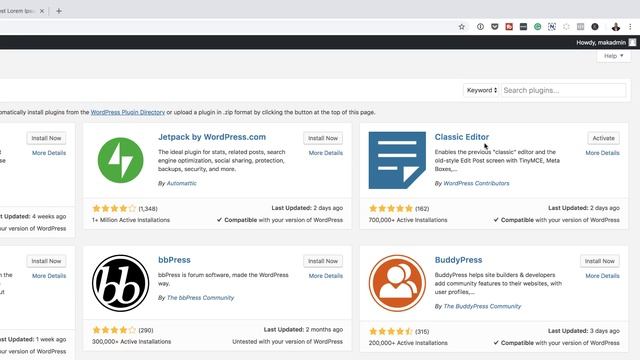The image size is (640, 360).
Task: Activate the Classic Editor plugin
Action: [x=603, y=138]
